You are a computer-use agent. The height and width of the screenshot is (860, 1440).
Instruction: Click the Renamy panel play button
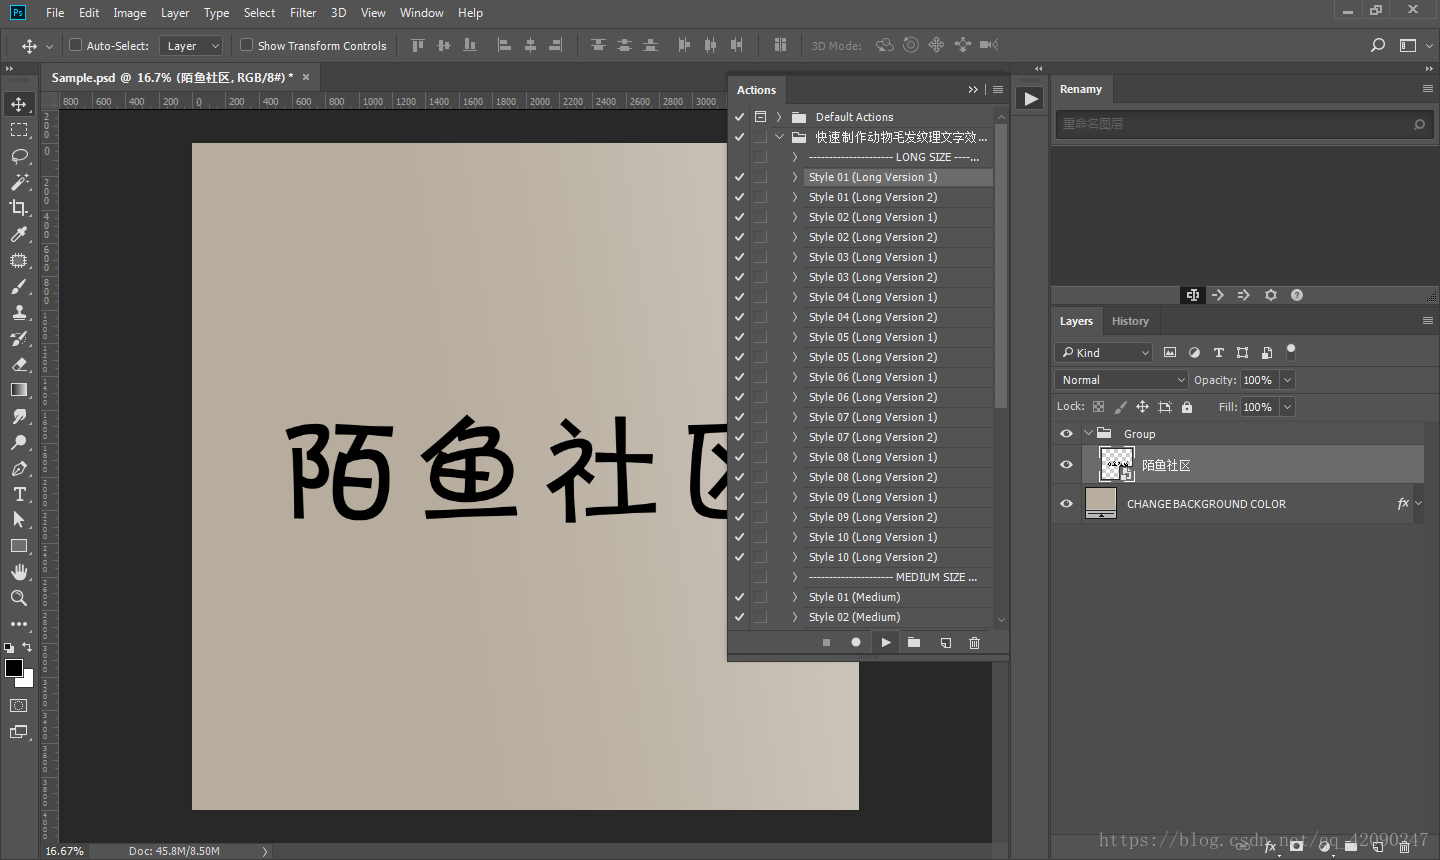[1030, 98]
